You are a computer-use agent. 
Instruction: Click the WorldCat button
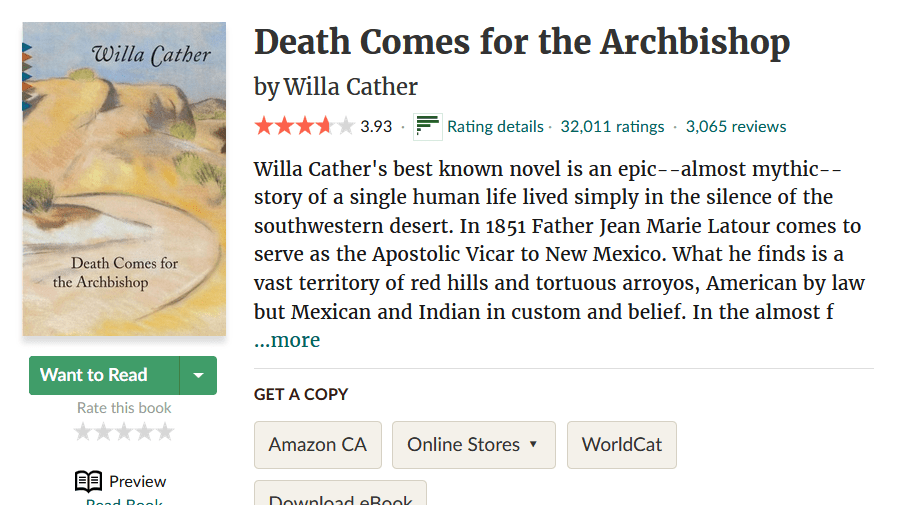click(x=621, y=445)
